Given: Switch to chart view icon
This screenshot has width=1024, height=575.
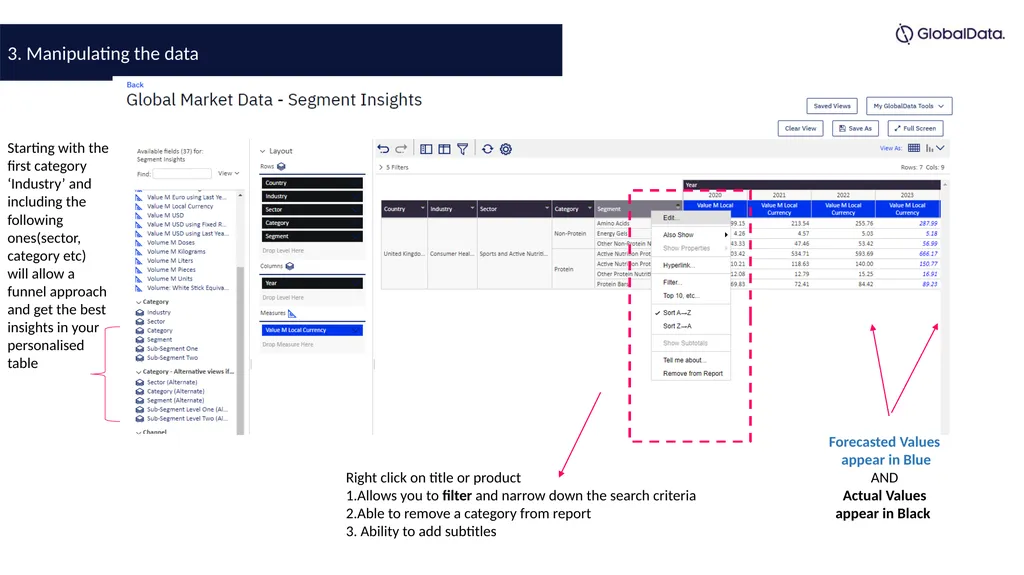Looking at the screenshot, I should (929, 148).
